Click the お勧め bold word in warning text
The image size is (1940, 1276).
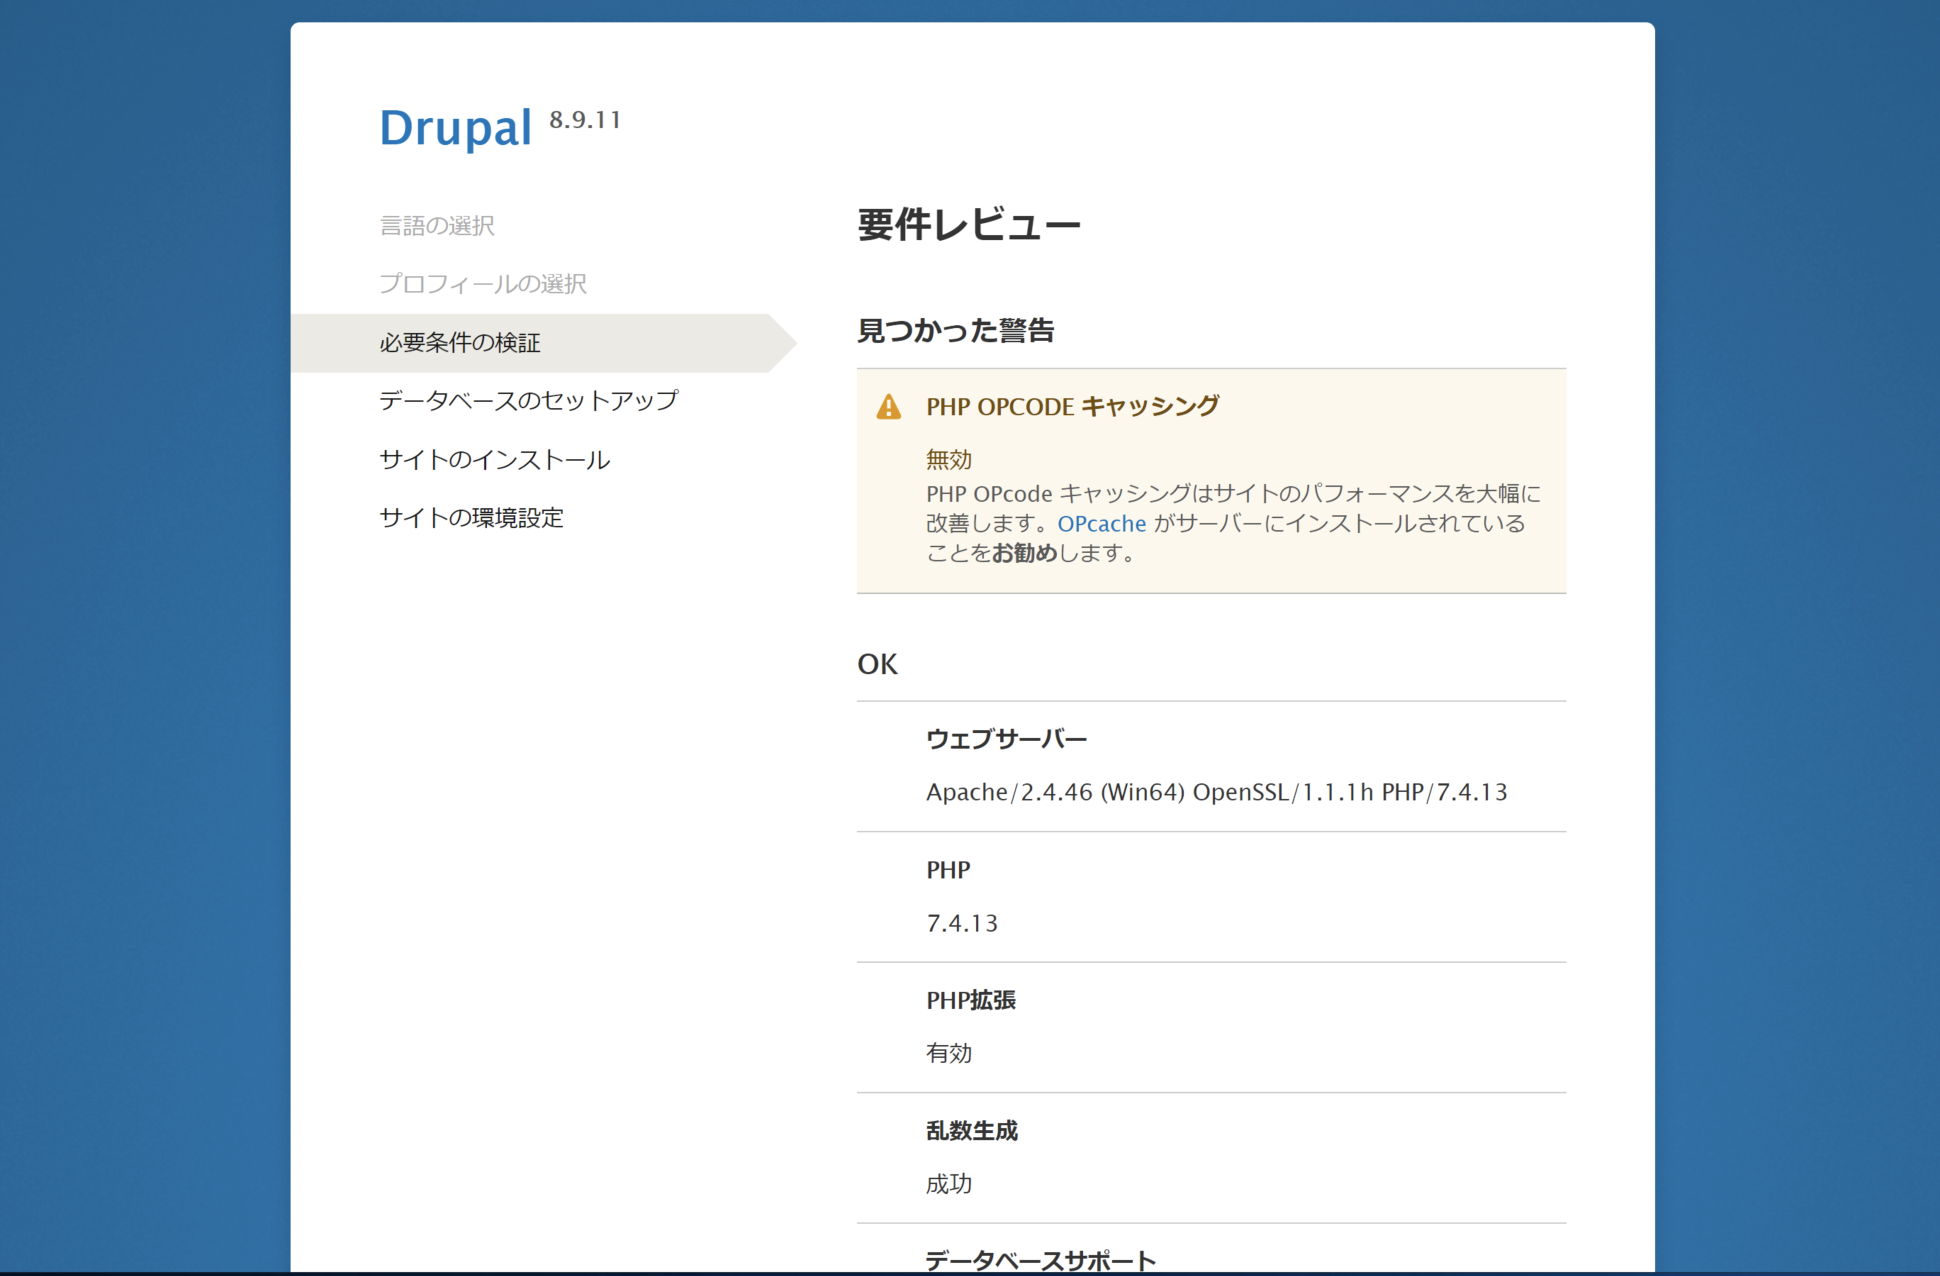click(x=1024, y=553)
